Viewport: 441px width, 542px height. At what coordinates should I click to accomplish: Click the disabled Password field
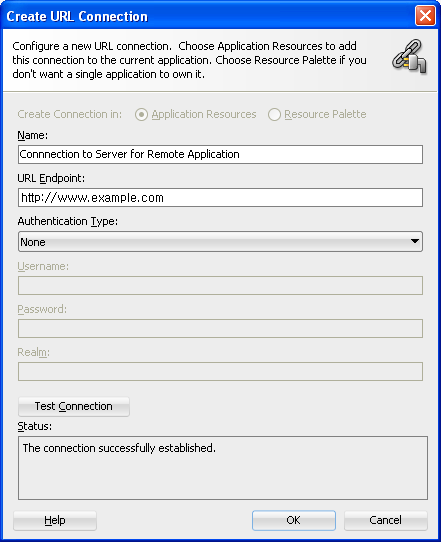click(220, 328)
